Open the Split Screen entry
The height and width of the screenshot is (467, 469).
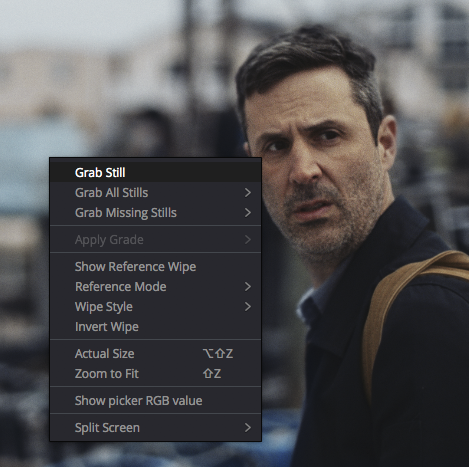pos(155,428)
